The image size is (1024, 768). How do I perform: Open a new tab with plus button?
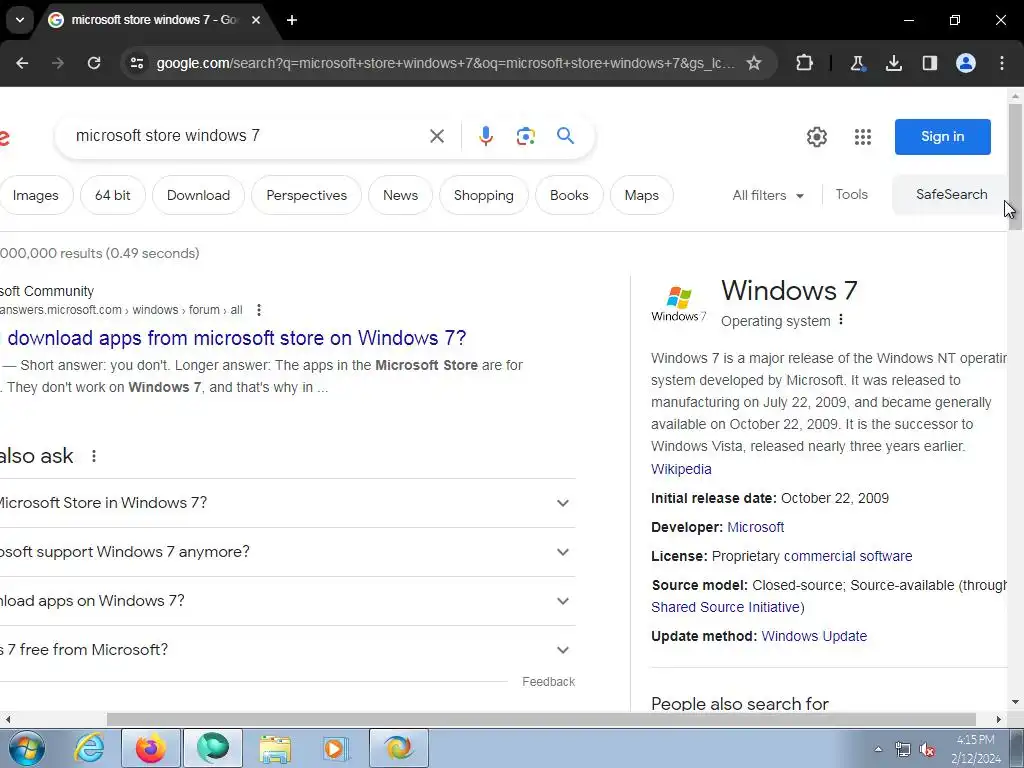(292, 20)
